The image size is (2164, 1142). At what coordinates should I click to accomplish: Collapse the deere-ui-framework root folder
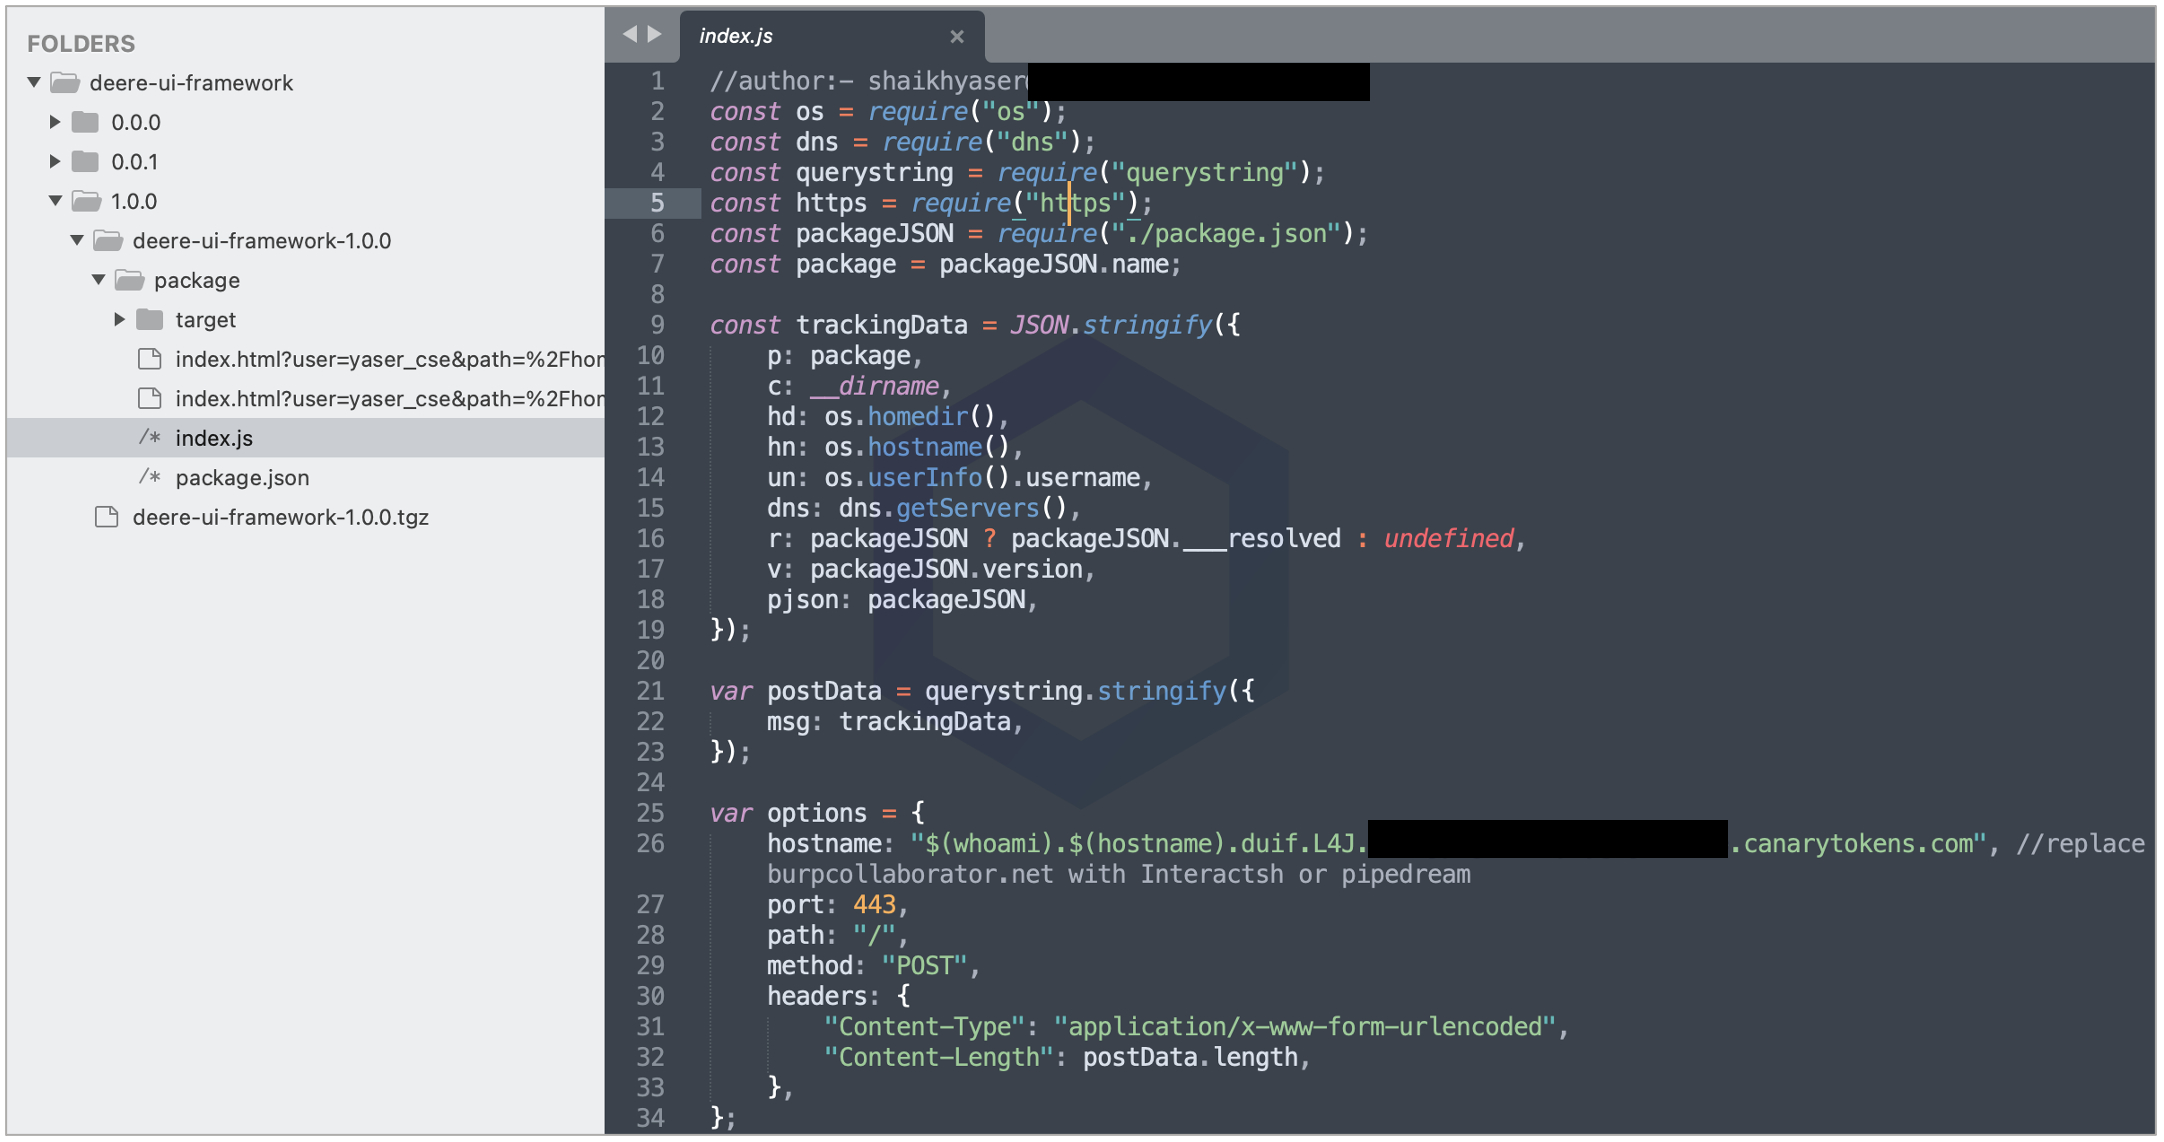point(35,83)
